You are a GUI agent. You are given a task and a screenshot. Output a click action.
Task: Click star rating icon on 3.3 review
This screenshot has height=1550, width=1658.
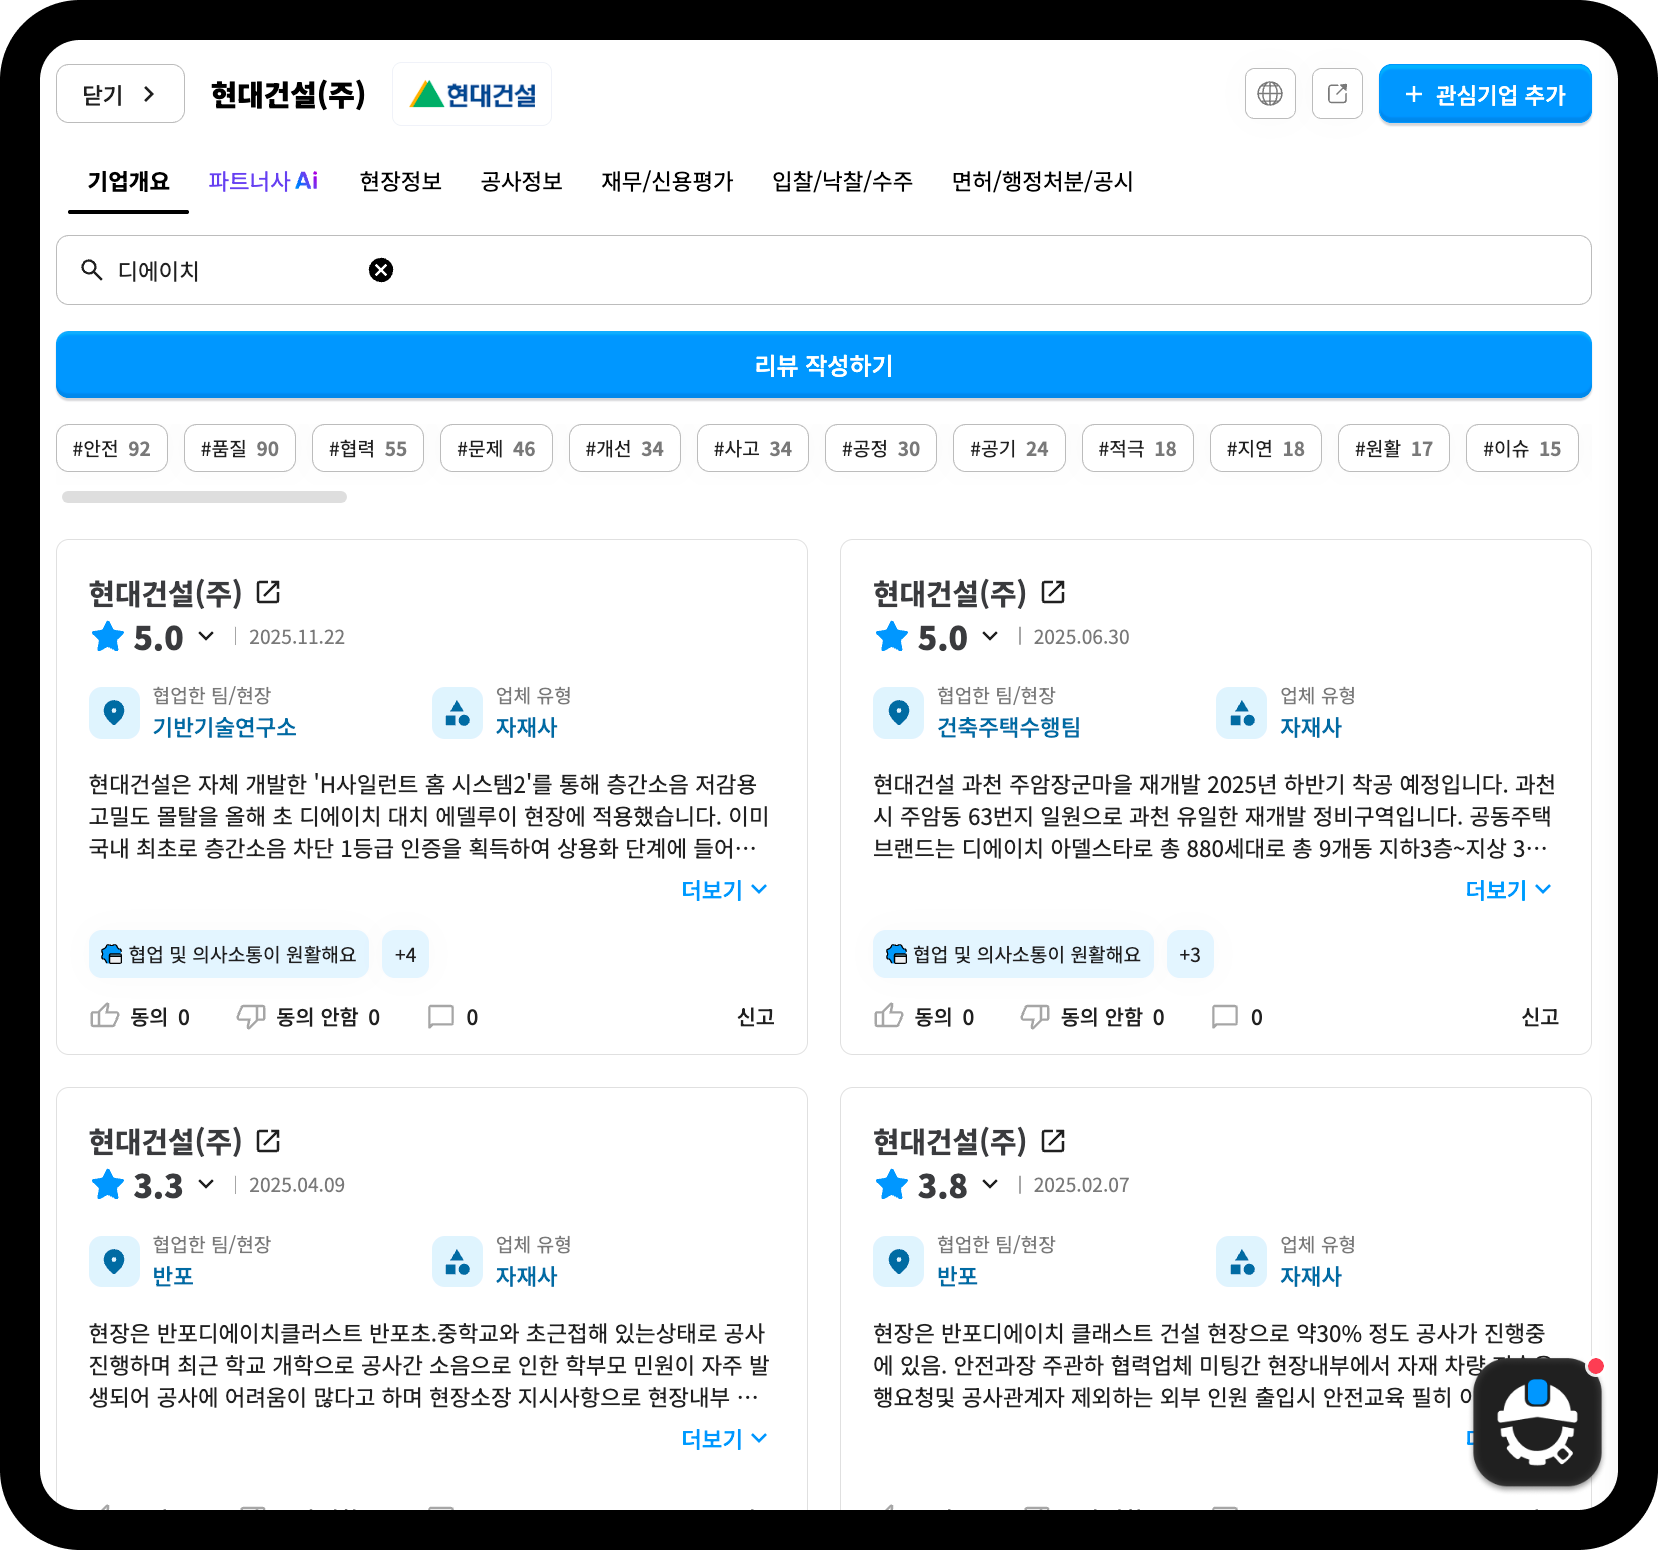click(x=108, y=1185)
